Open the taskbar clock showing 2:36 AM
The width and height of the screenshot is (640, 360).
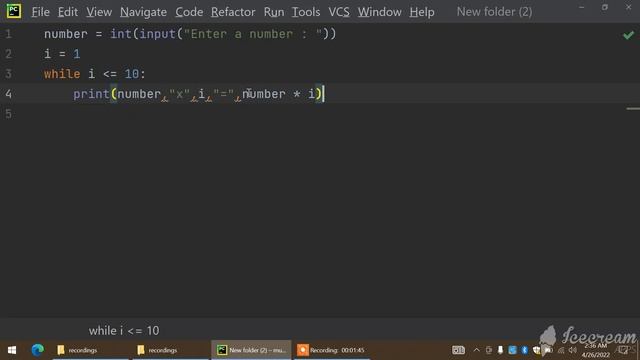tap(596, 350)
